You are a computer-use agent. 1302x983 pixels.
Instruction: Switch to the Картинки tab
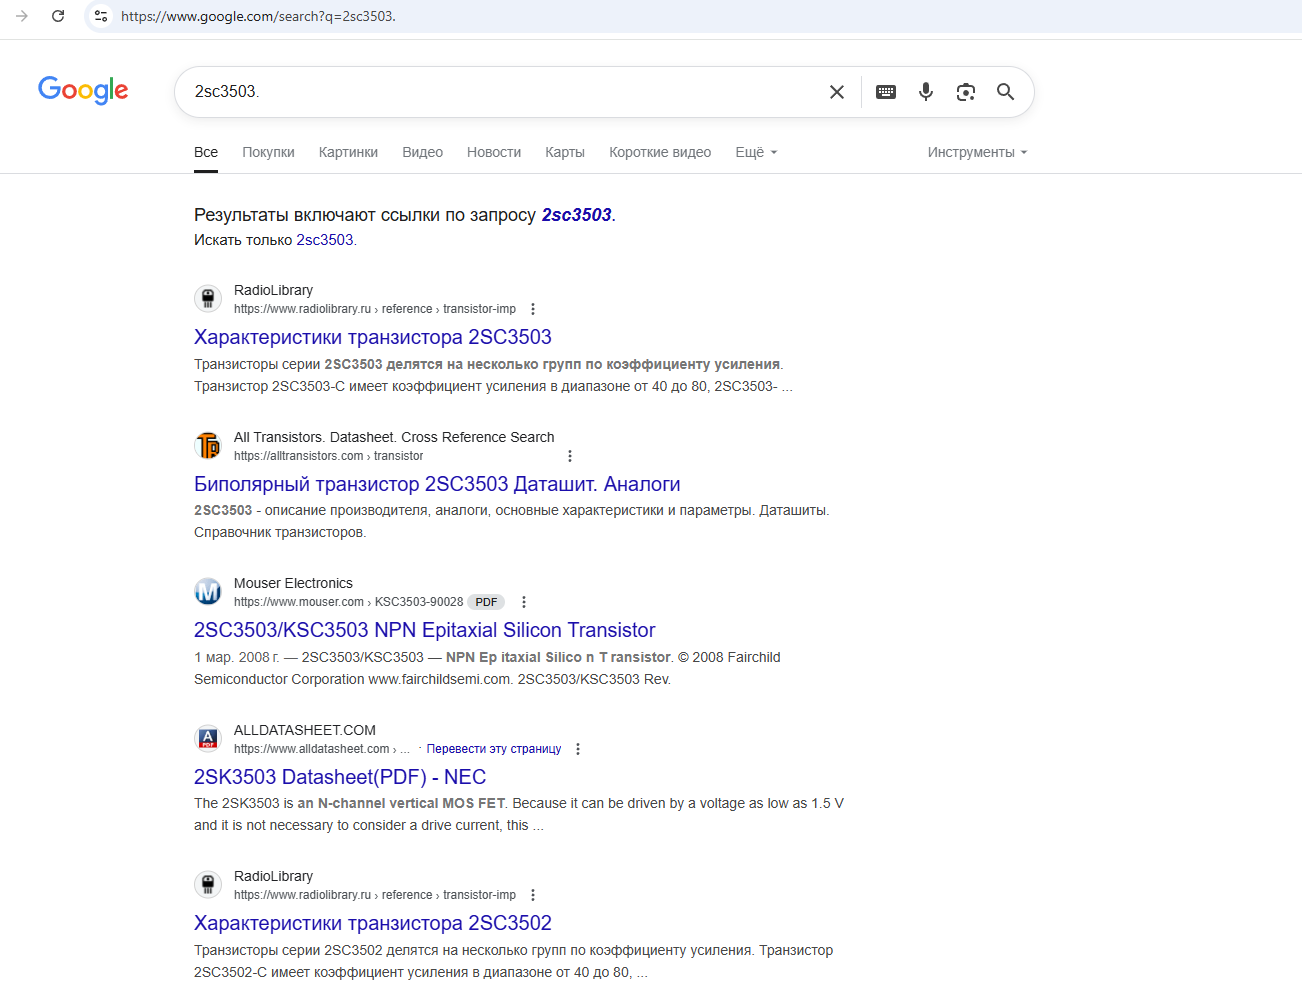348,152
